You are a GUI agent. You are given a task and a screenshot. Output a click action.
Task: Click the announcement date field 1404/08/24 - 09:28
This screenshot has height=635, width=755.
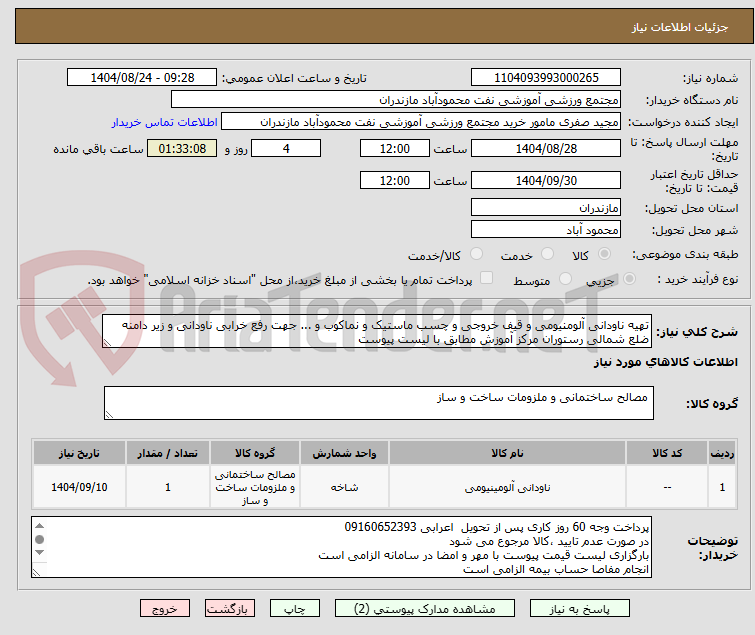click(142, 78)
